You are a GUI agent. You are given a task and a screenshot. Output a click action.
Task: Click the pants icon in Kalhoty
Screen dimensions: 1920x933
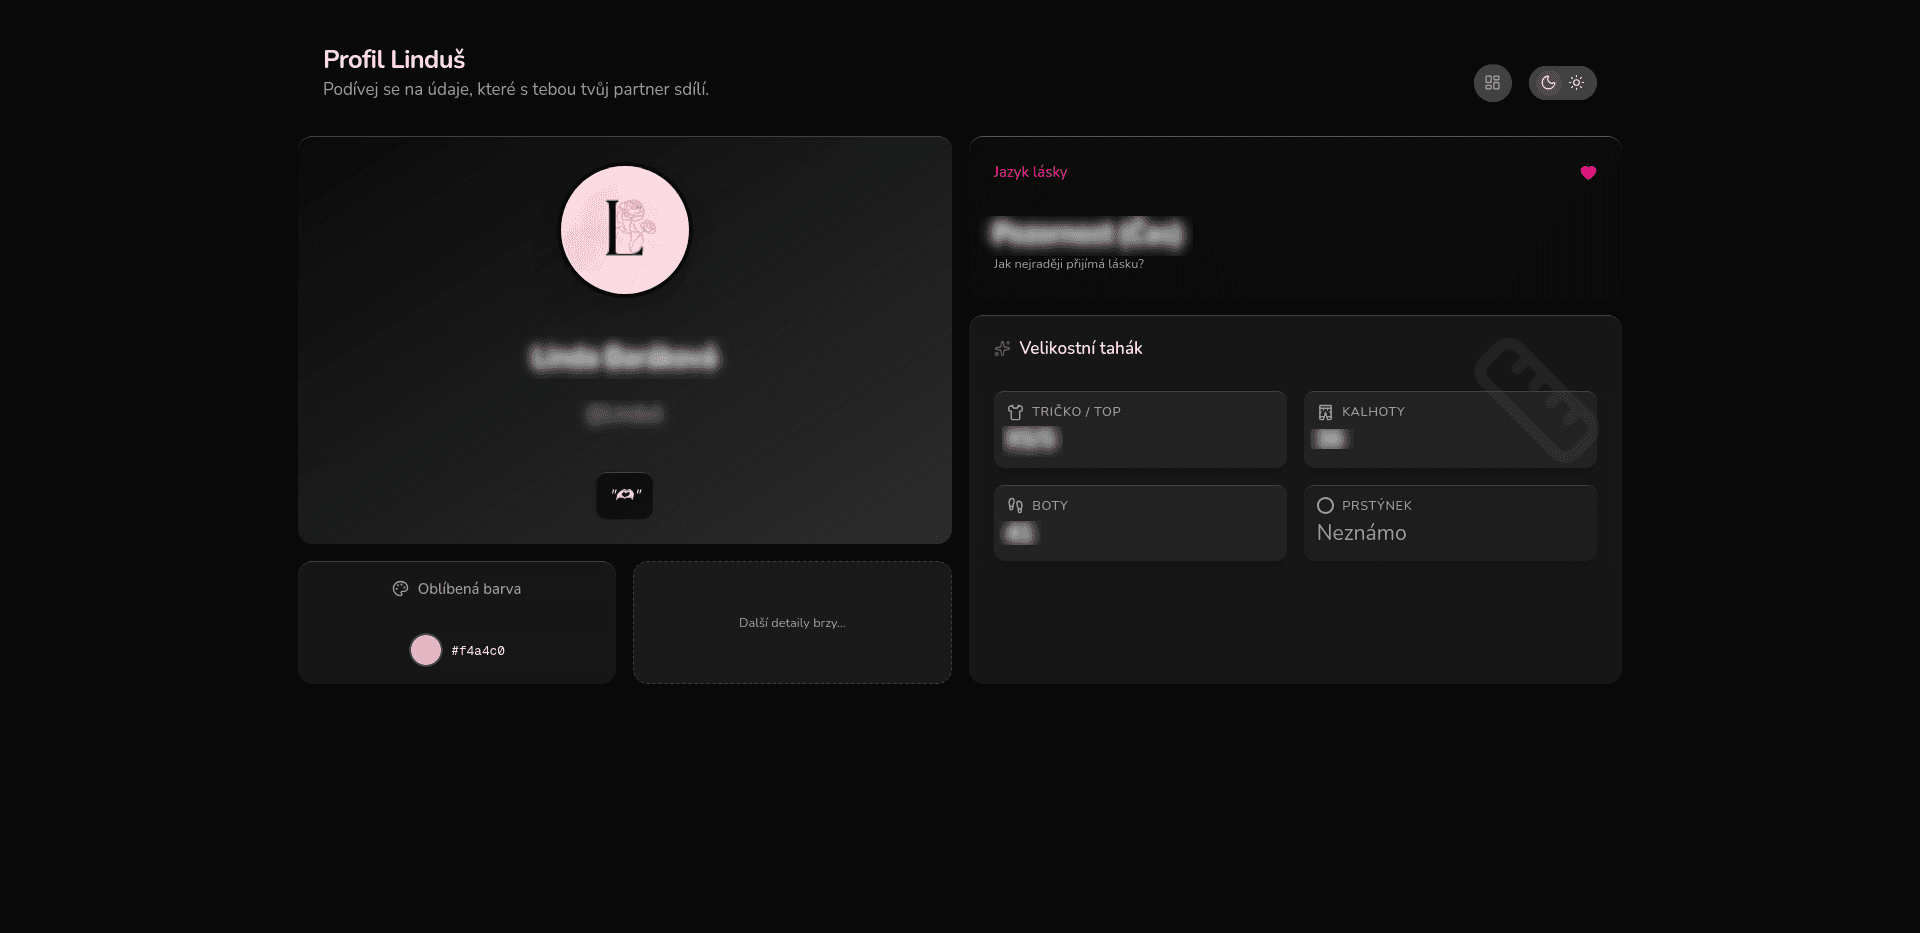point(1326,412)
